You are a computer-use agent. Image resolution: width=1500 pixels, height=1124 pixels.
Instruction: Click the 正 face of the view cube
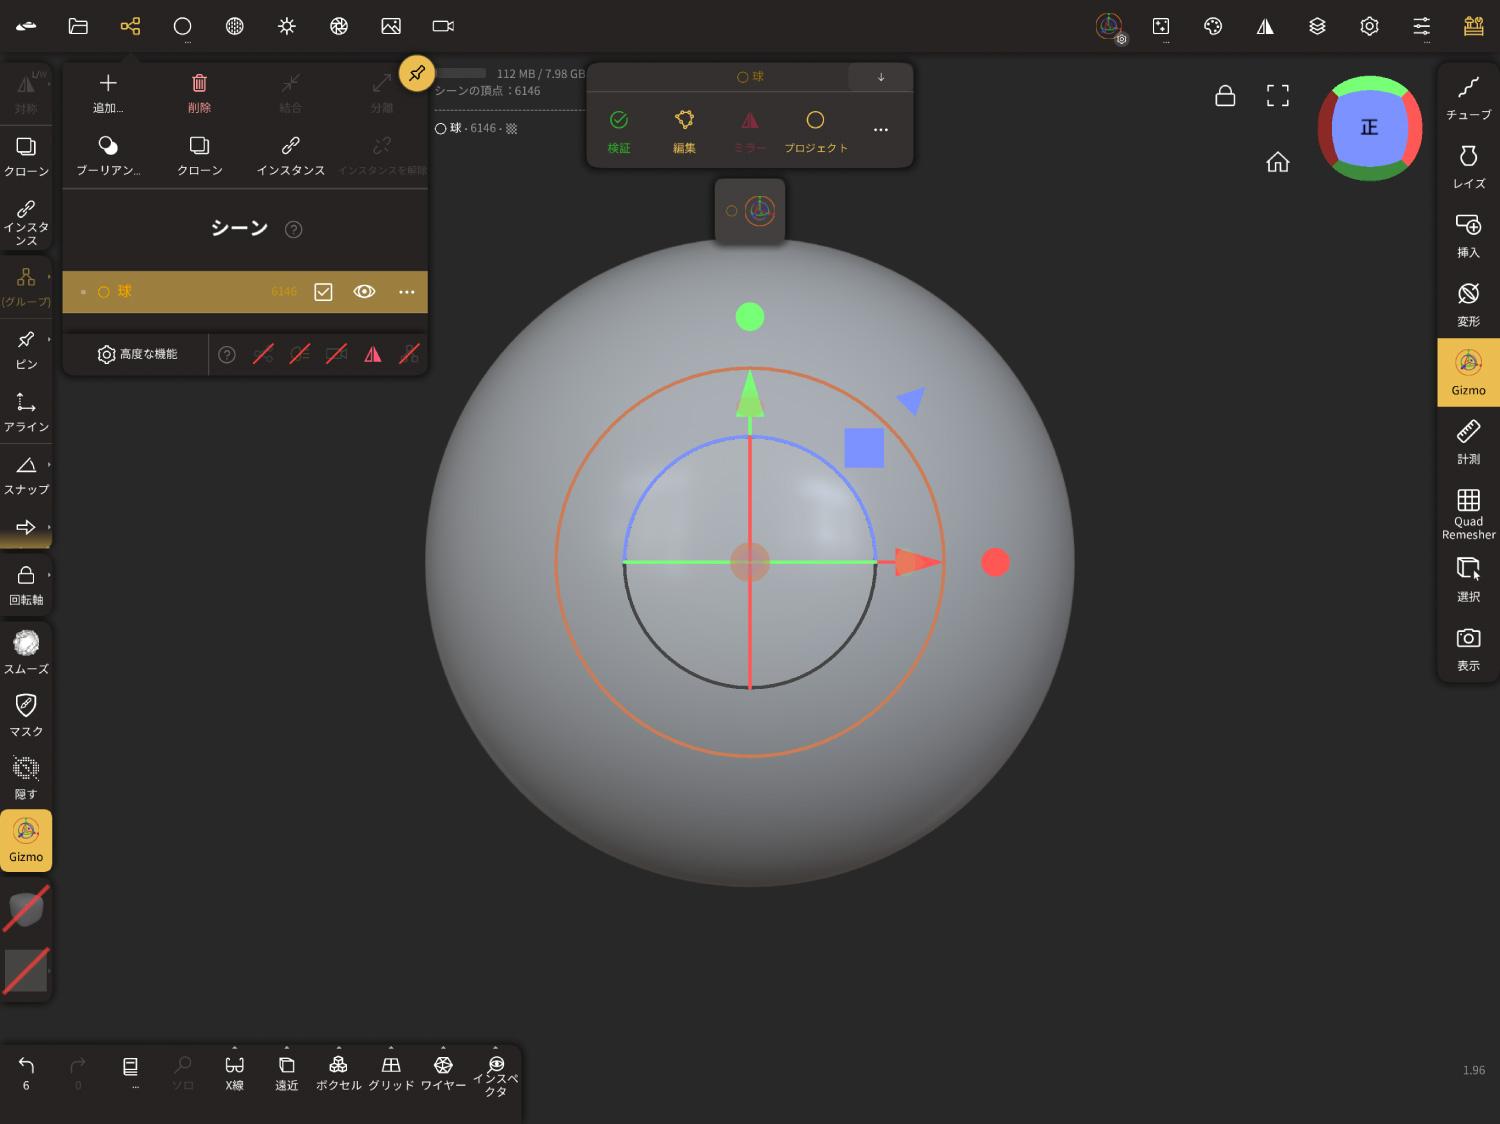[1369, 128]
